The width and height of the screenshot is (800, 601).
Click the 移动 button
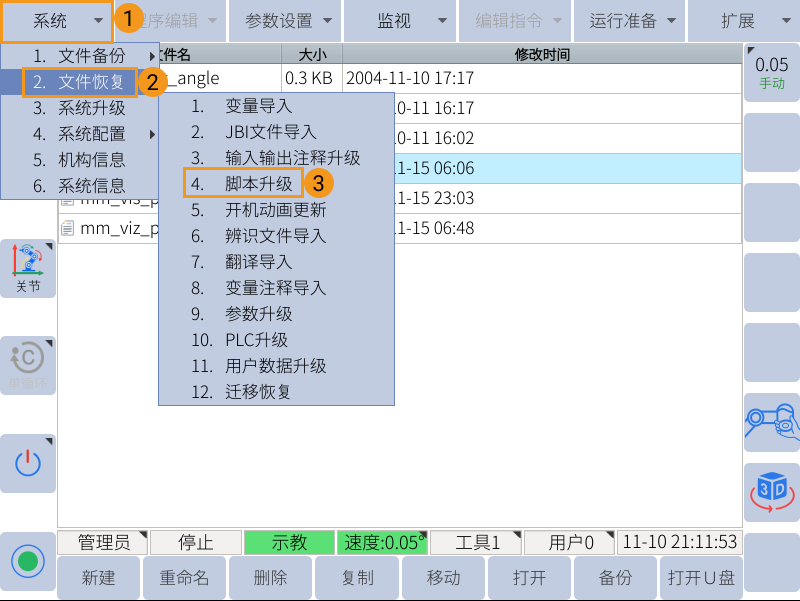[443, 578]
